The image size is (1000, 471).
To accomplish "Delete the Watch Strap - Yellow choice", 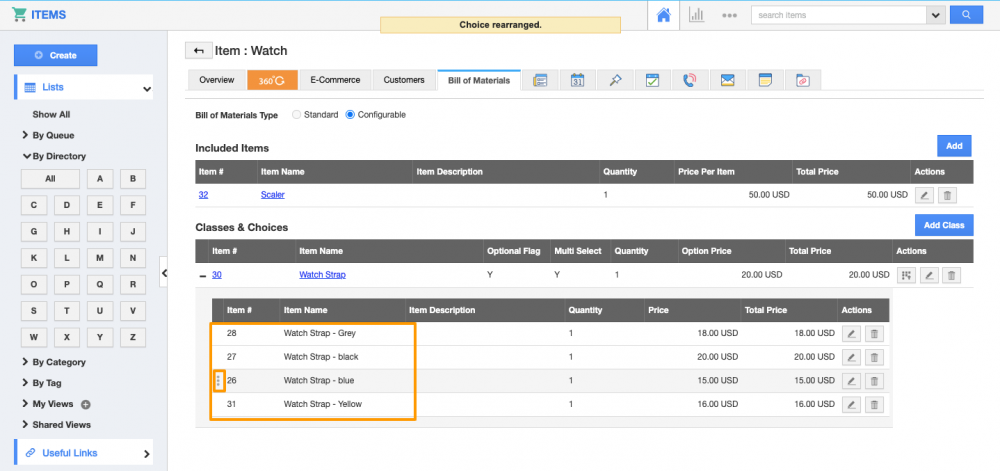I will [874, 405].
